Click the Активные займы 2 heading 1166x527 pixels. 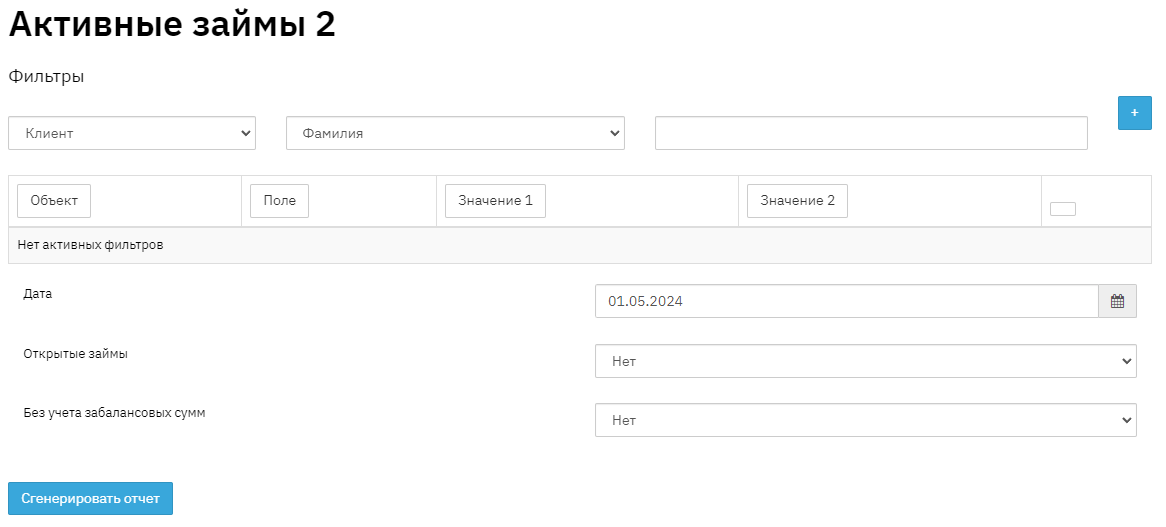172,26
